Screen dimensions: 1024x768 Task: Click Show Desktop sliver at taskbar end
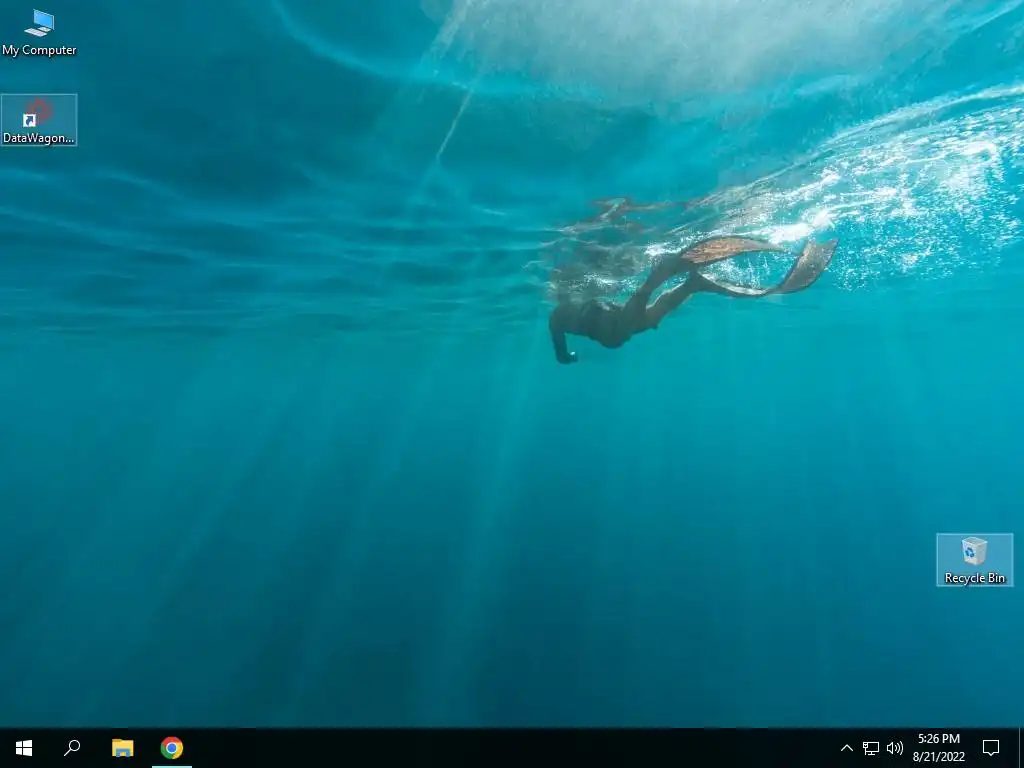pyautogui.click(x=1021, y=748)
